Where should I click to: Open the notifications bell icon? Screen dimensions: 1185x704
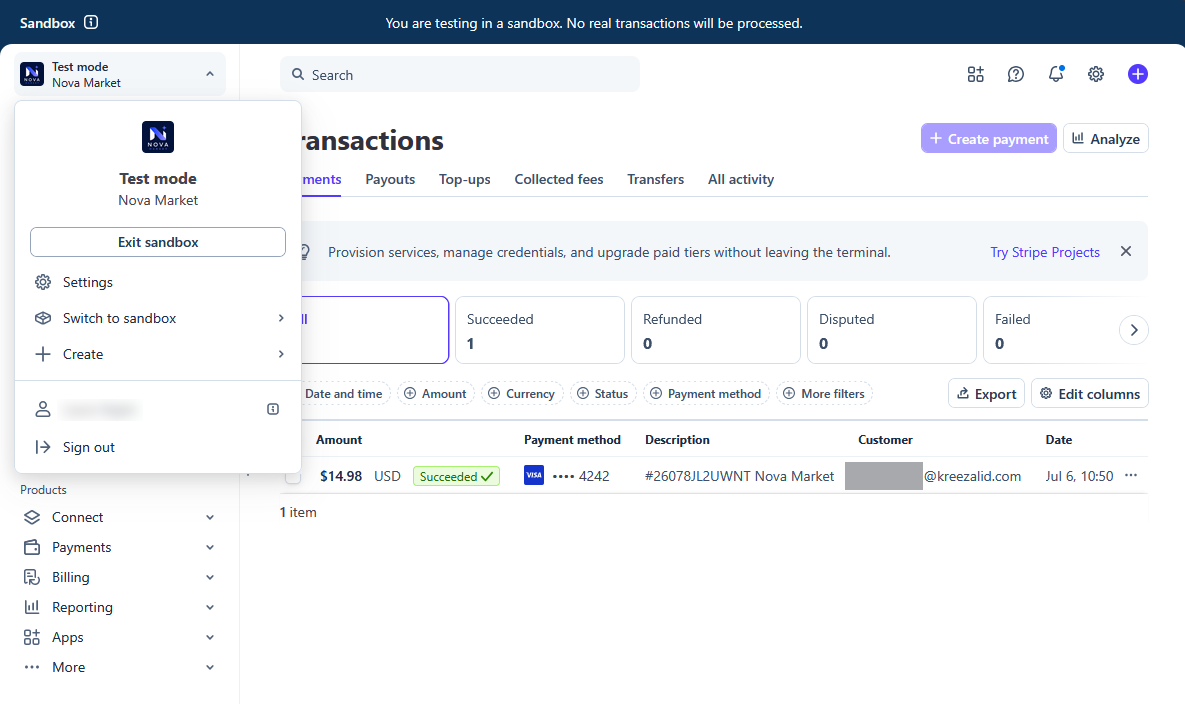point(1056,74)
